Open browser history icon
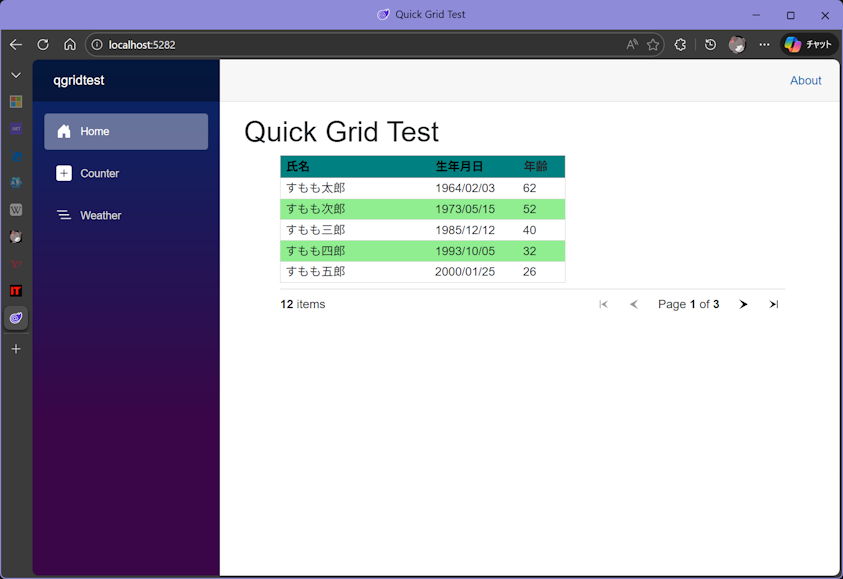843x579 pixels. pyautogui.click(x=710, y=45)
